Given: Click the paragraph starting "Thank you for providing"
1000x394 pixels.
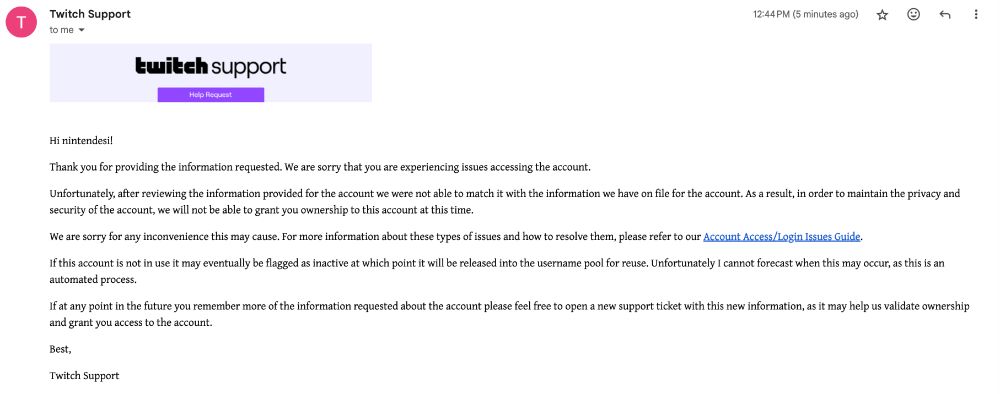Looking at the screenshot, I should coord(320,167).
